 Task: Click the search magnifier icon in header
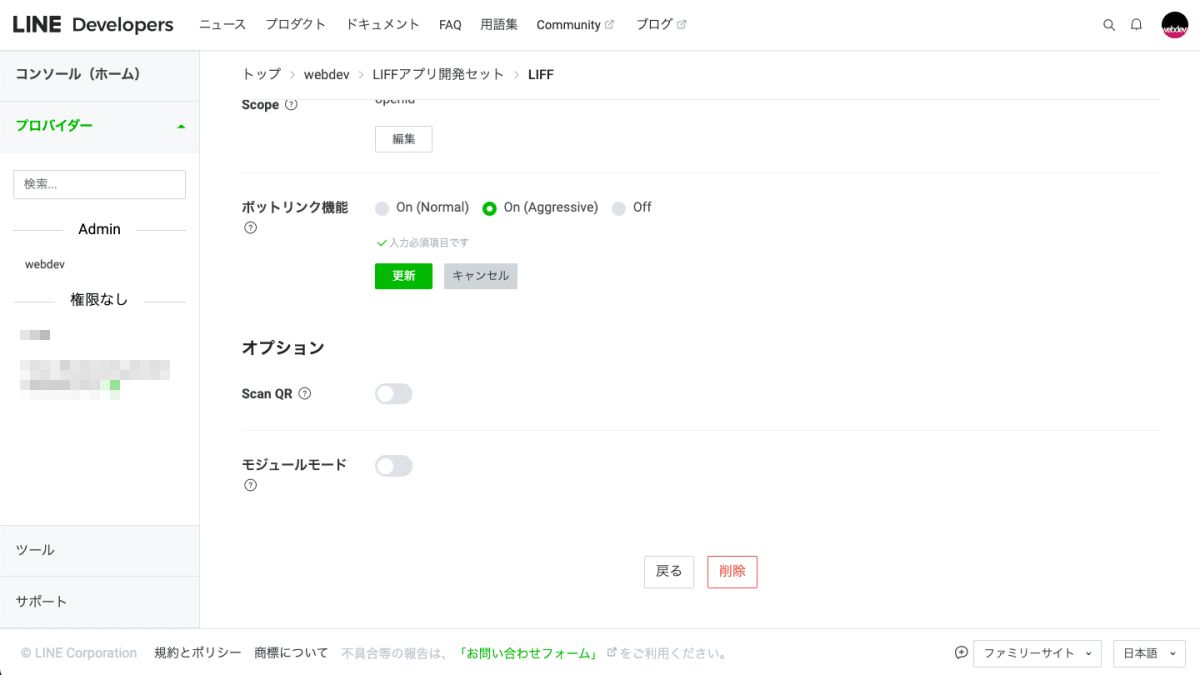click(1109, 25)
